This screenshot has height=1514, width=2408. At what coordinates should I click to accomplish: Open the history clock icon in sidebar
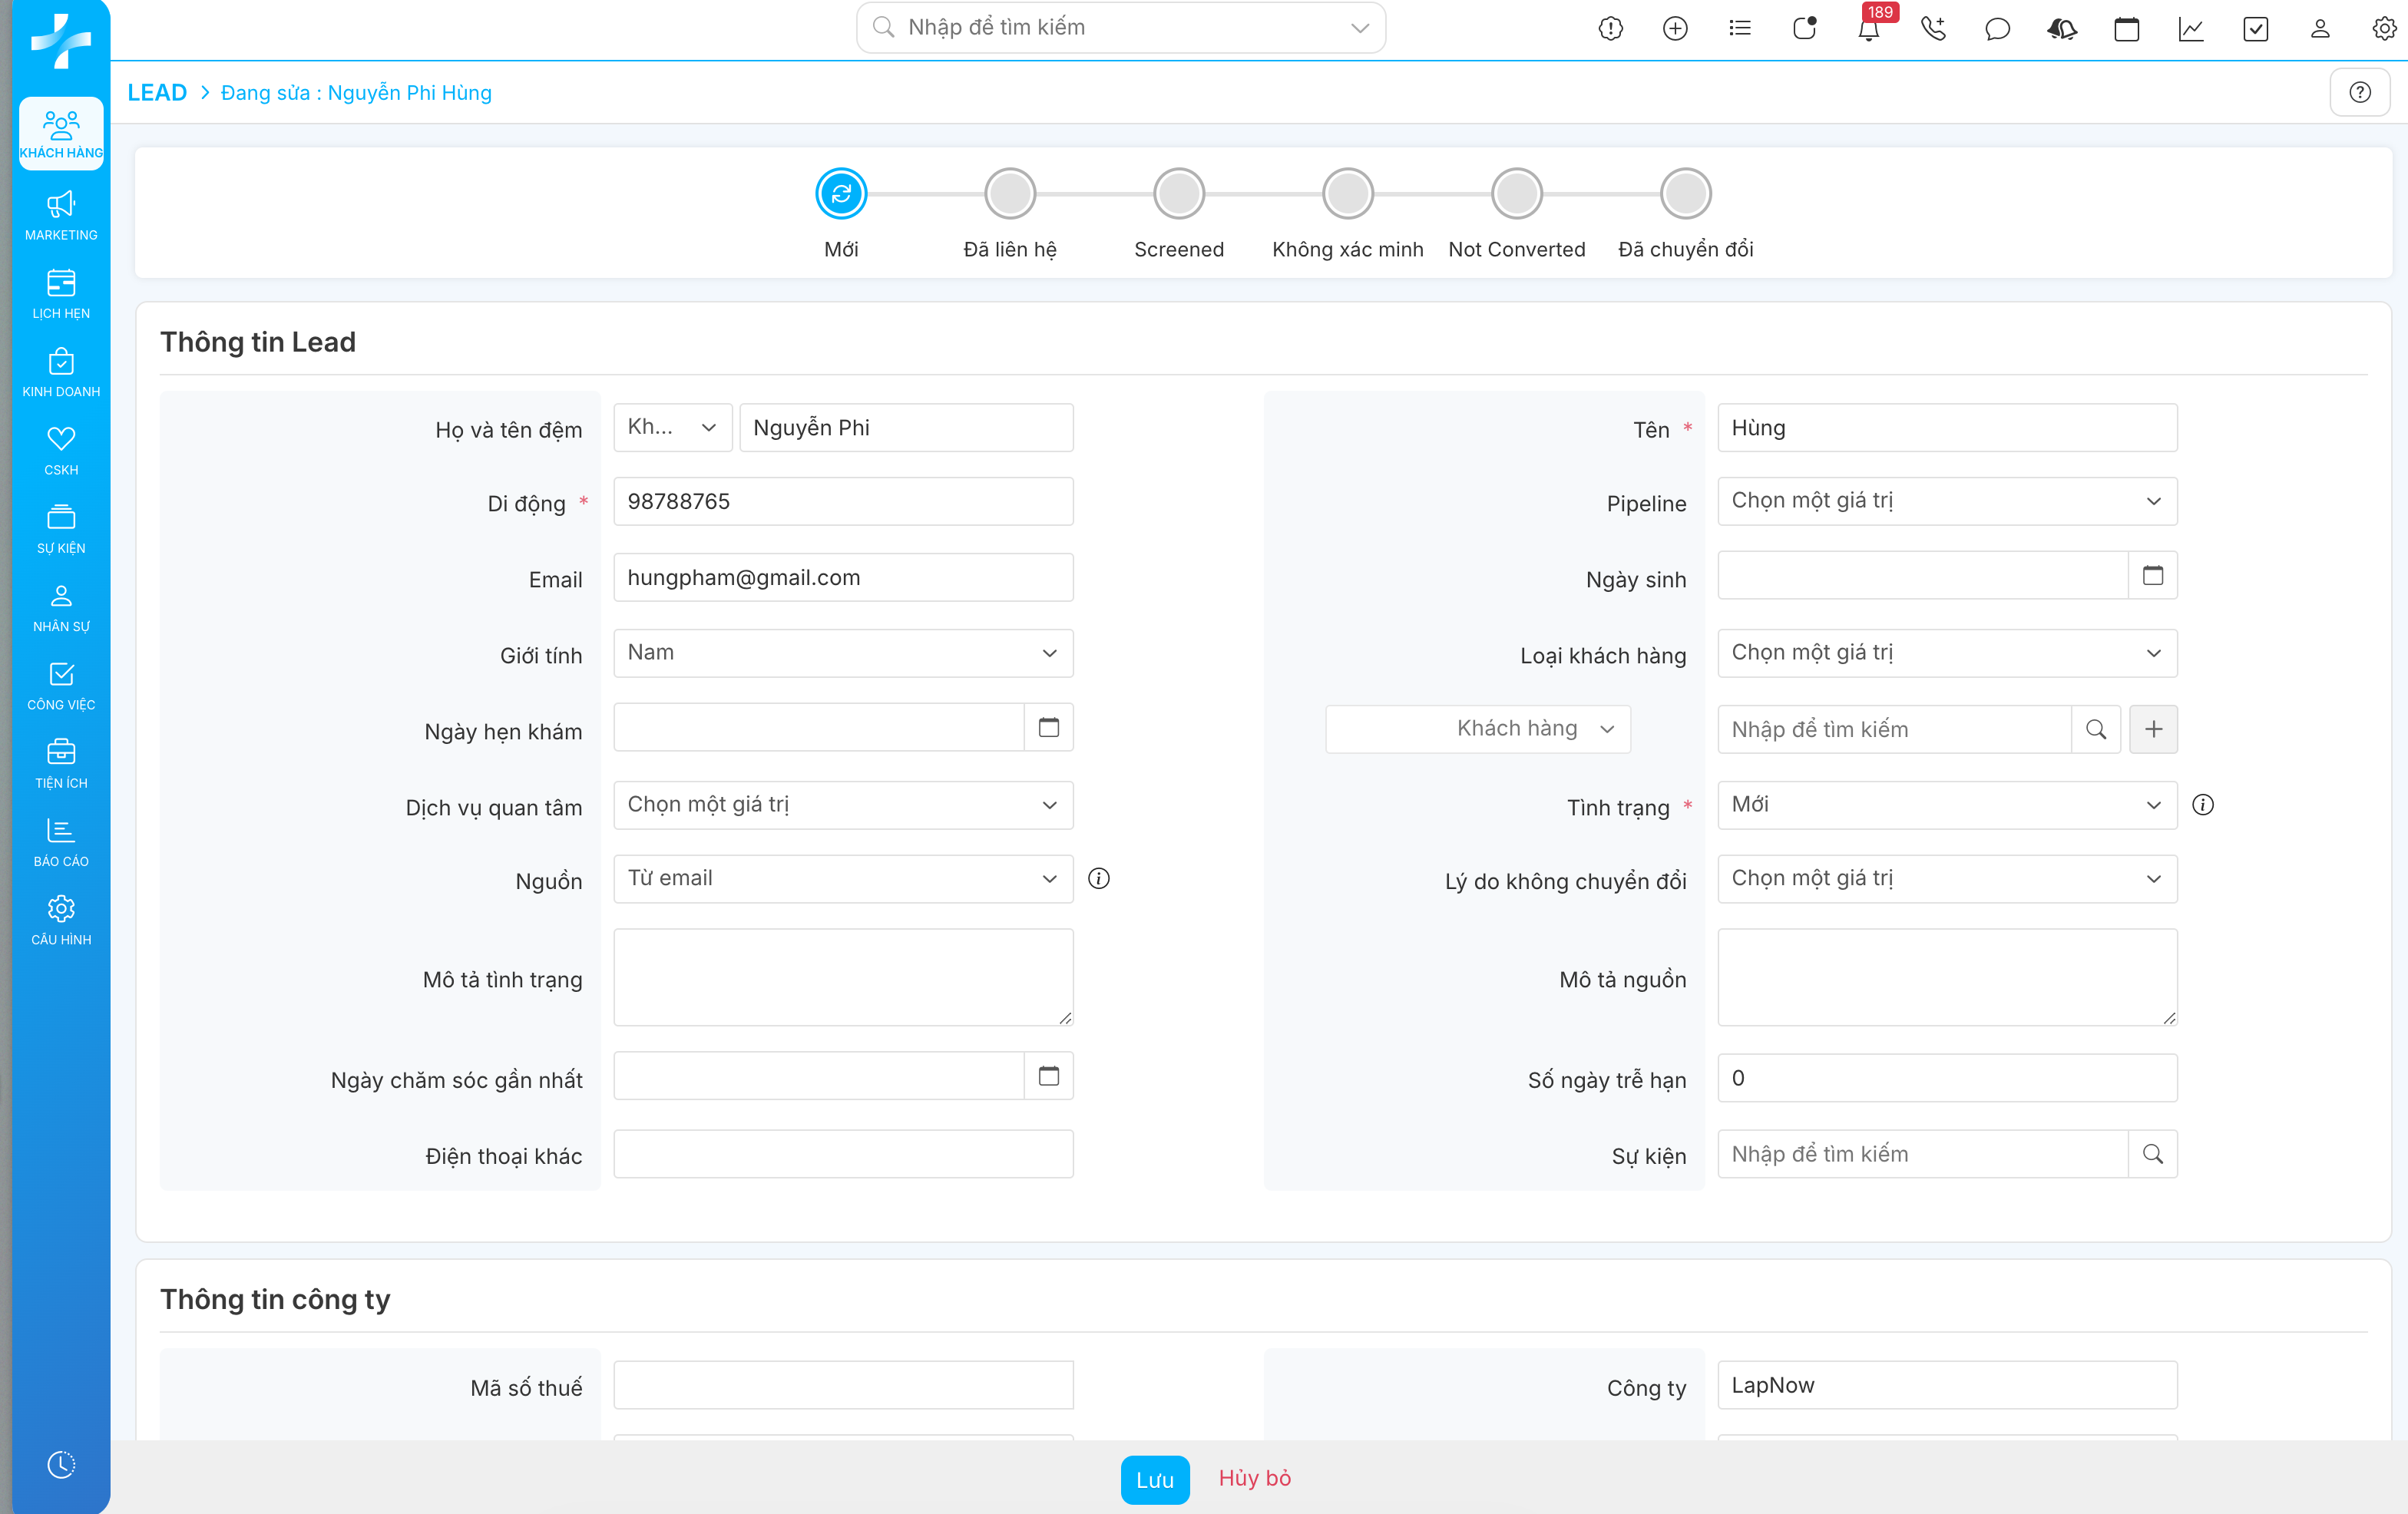pyautogui.click(x=61, y=1465)
